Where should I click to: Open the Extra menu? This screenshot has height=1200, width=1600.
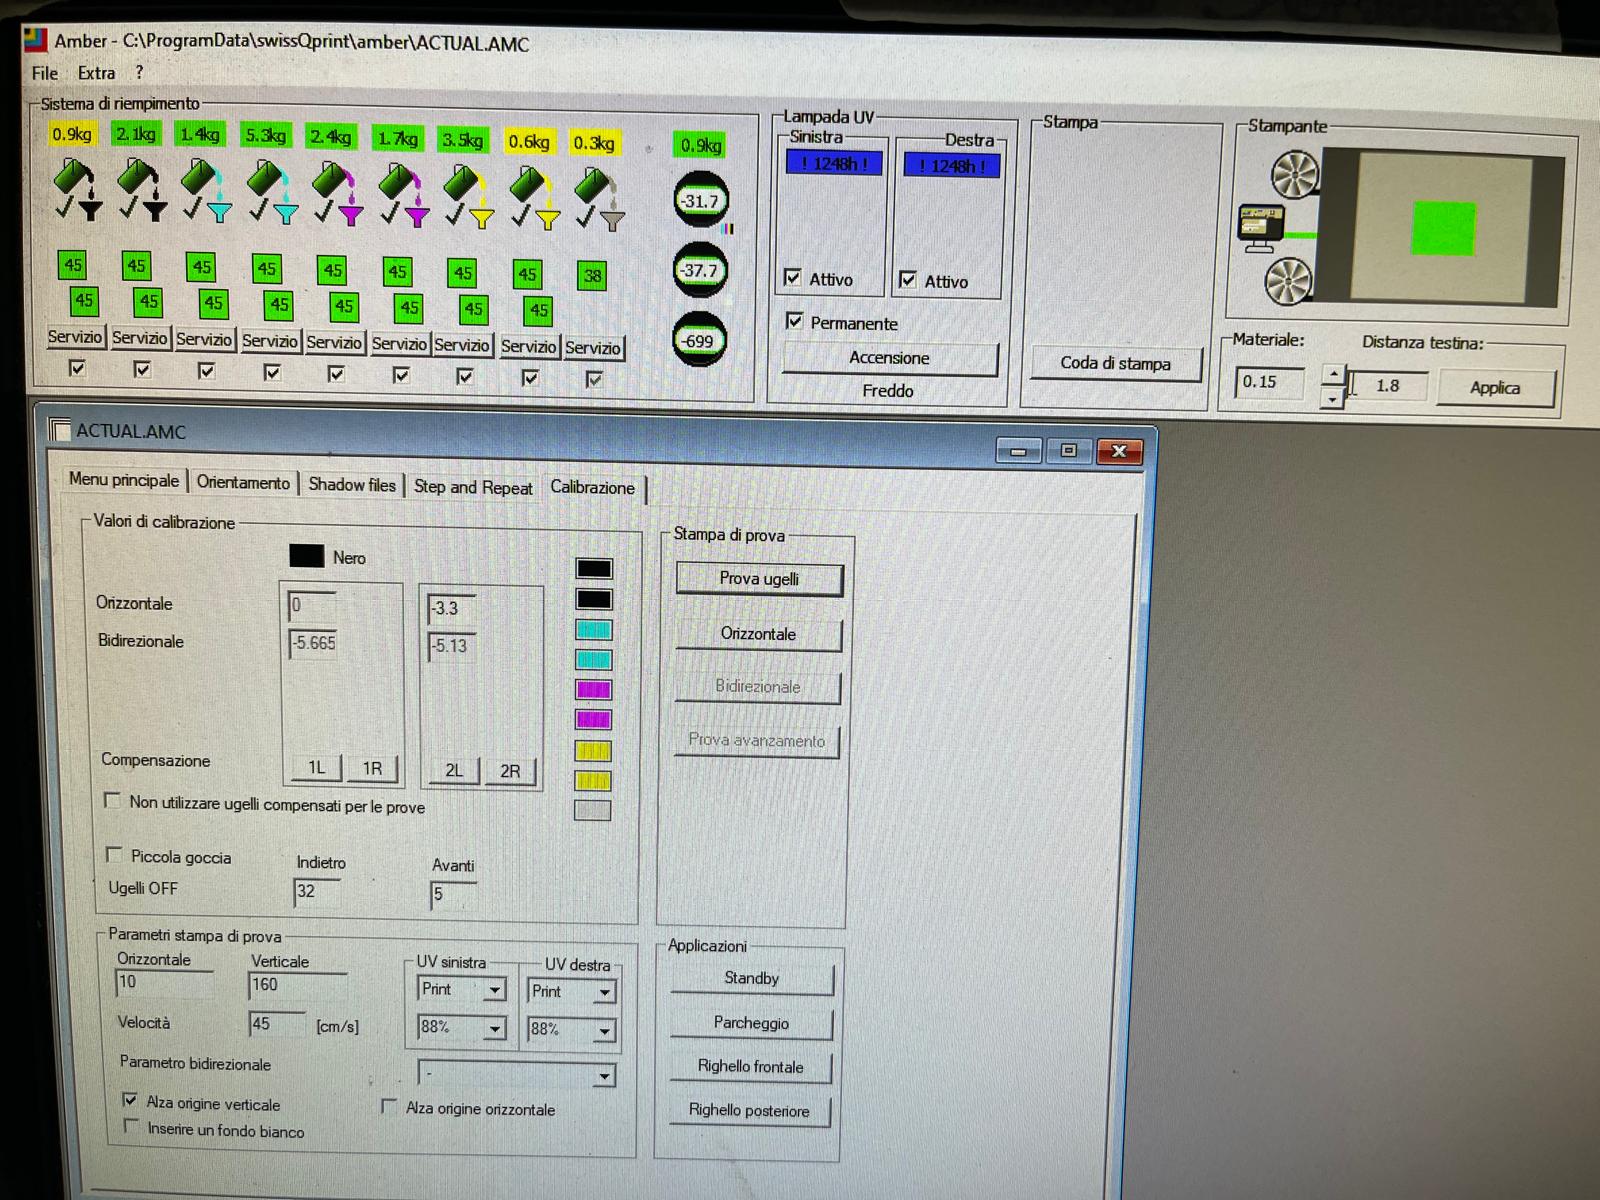(x=96, y=73)
